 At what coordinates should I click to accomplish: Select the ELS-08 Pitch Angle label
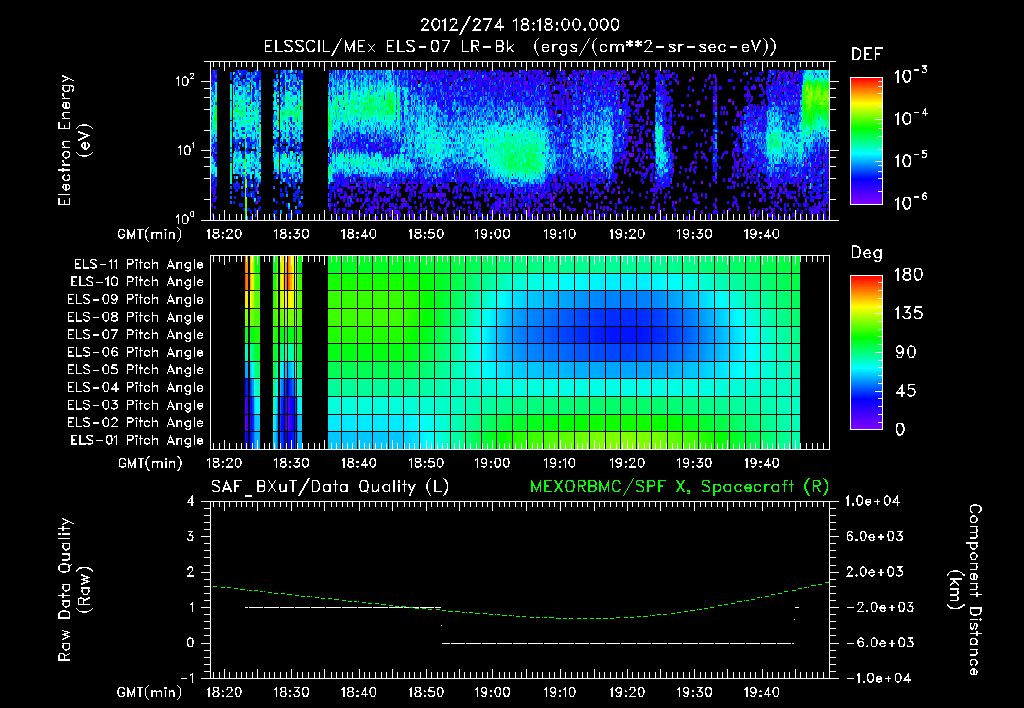136,317
